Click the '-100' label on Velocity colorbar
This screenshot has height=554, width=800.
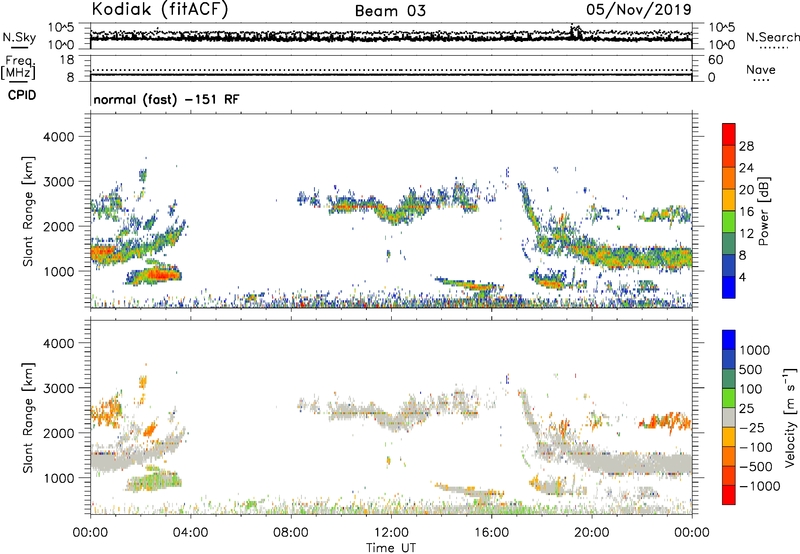(x=756, y=447)
